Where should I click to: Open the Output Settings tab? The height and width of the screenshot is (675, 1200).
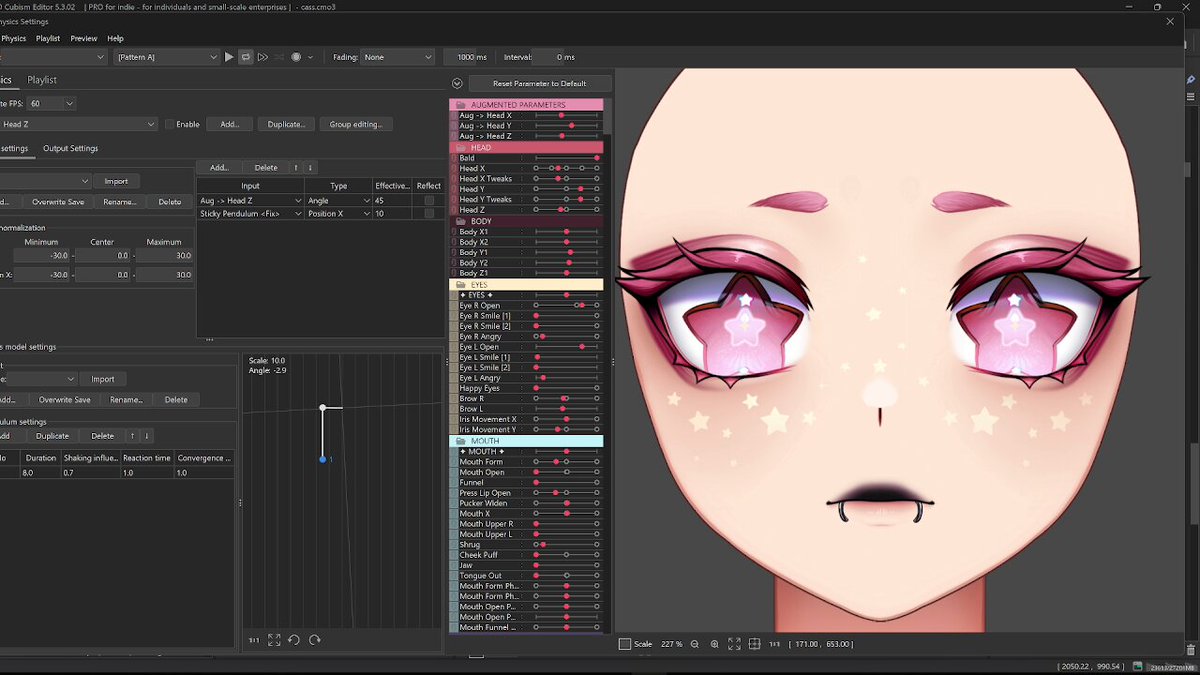point(70,148)
